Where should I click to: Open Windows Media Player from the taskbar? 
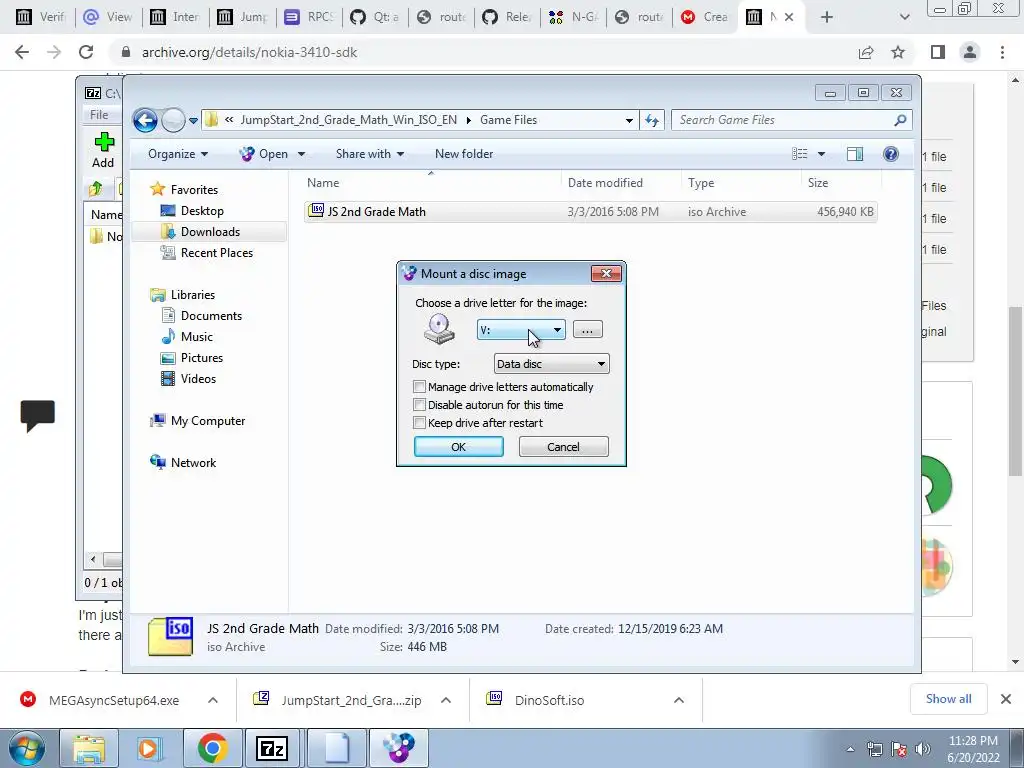coord(148,748)
